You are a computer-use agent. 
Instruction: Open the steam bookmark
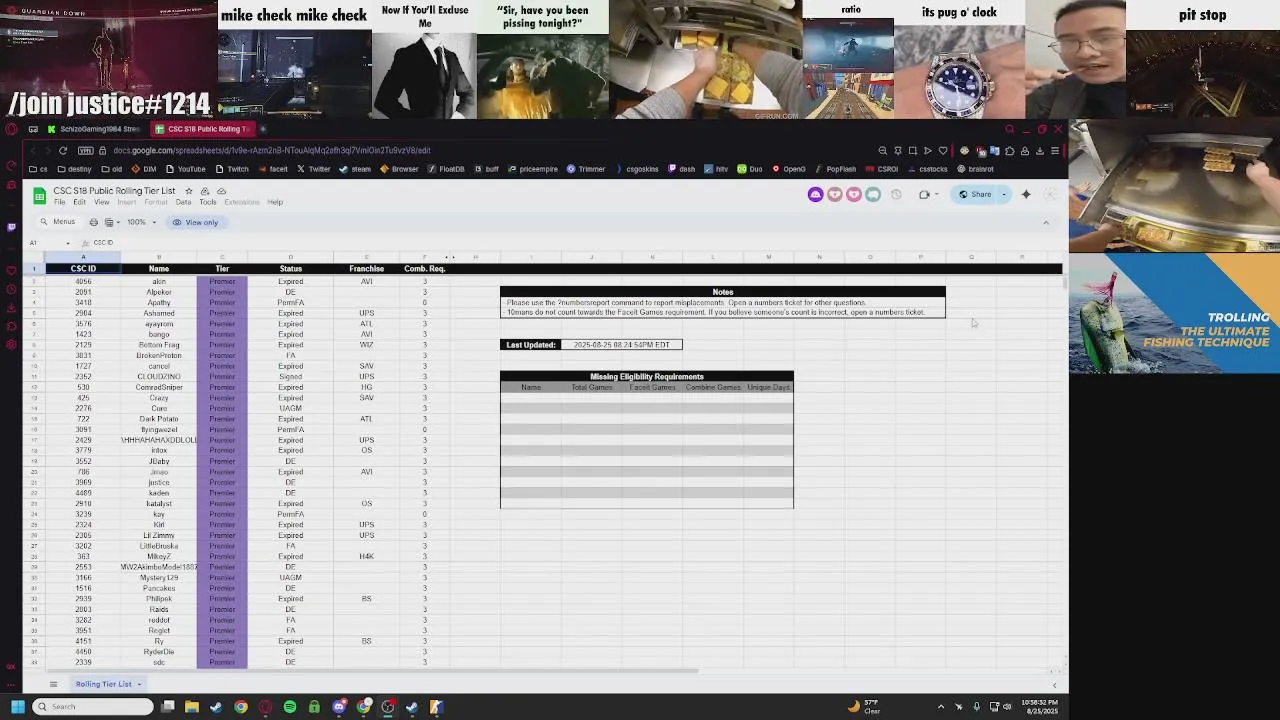point(355,169)
